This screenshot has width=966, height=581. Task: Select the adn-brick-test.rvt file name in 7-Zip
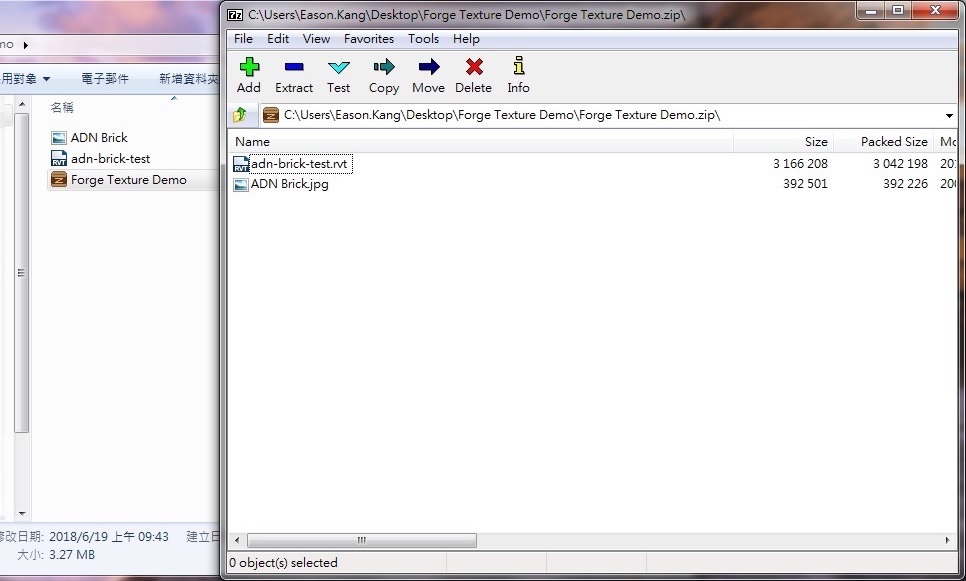click(x=299, y=164)
